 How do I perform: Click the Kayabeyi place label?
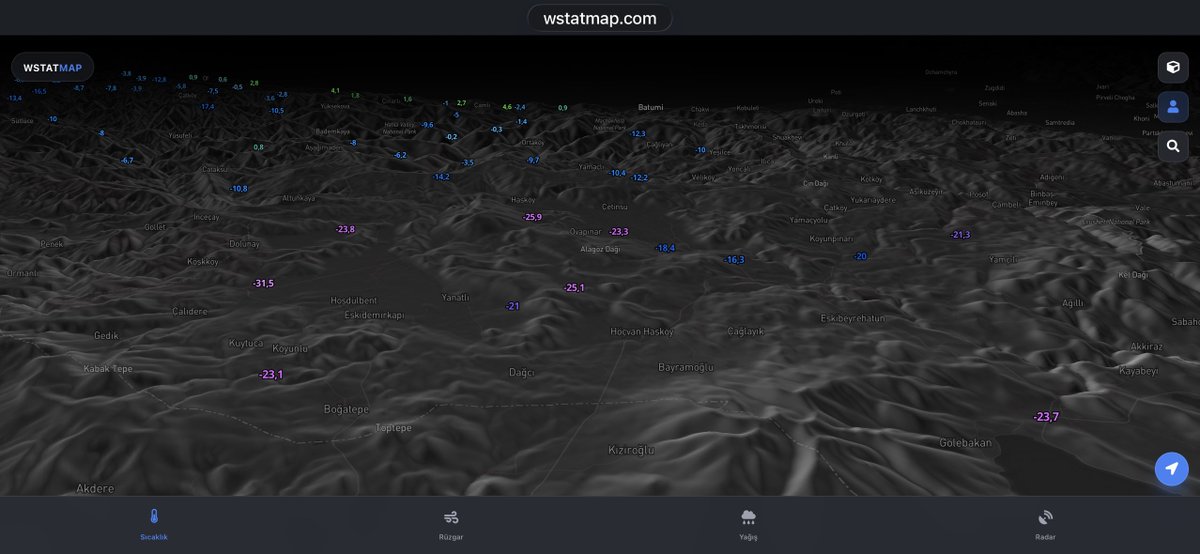click(1138, 371)
